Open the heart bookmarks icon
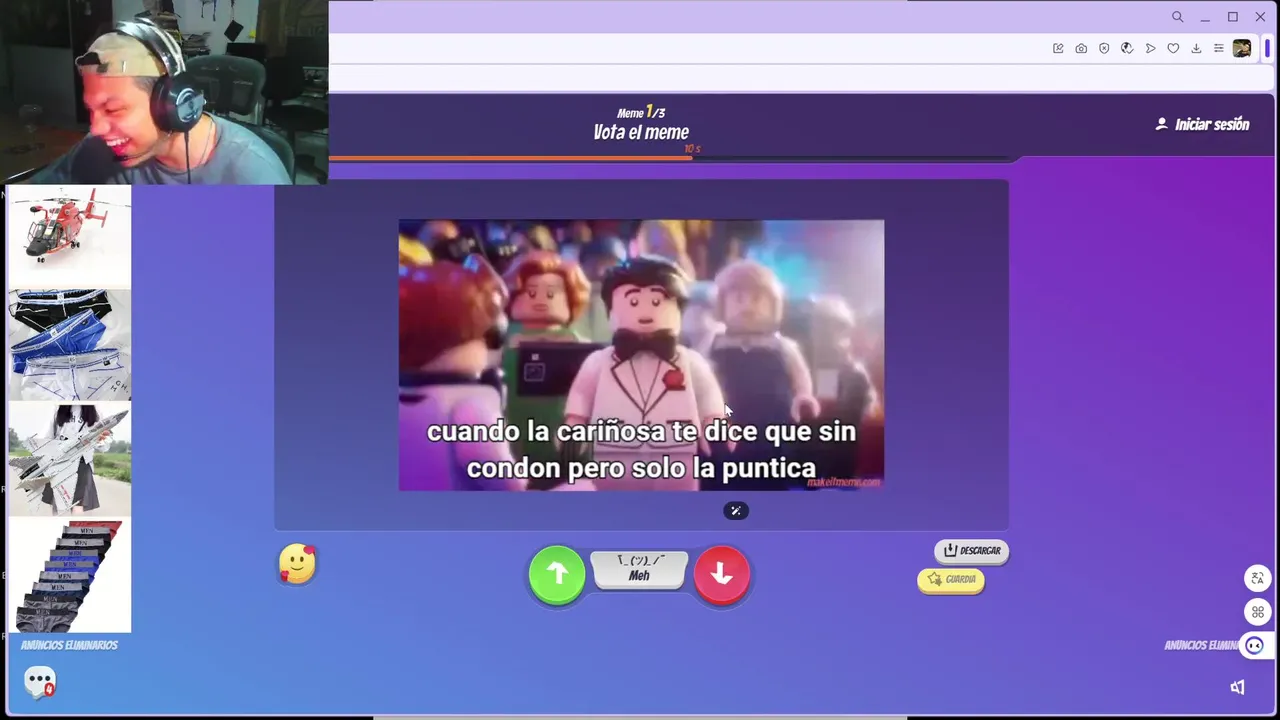 click(x=1173, y=48)
